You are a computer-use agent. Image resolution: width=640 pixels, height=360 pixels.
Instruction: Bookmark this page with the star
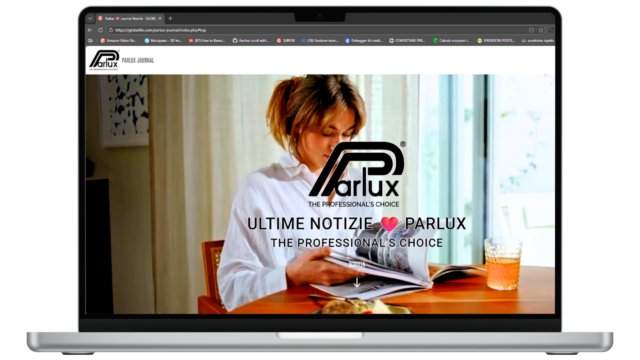tap(541, 30)
